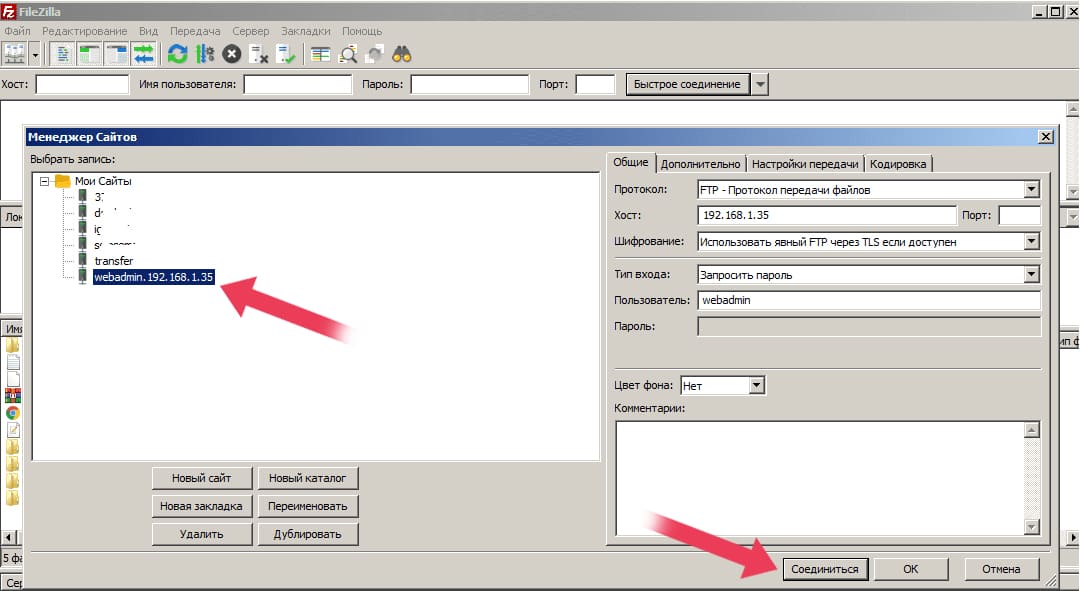
Task: Open the Файл menu
Action: click(x=17, y=31)
